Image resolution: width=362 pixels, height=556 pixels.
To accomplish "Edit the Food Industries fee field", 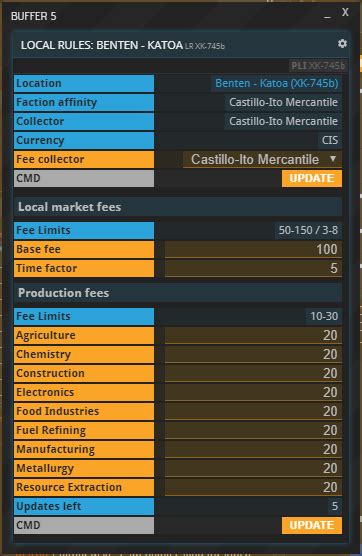I will (x=253, y=411).
